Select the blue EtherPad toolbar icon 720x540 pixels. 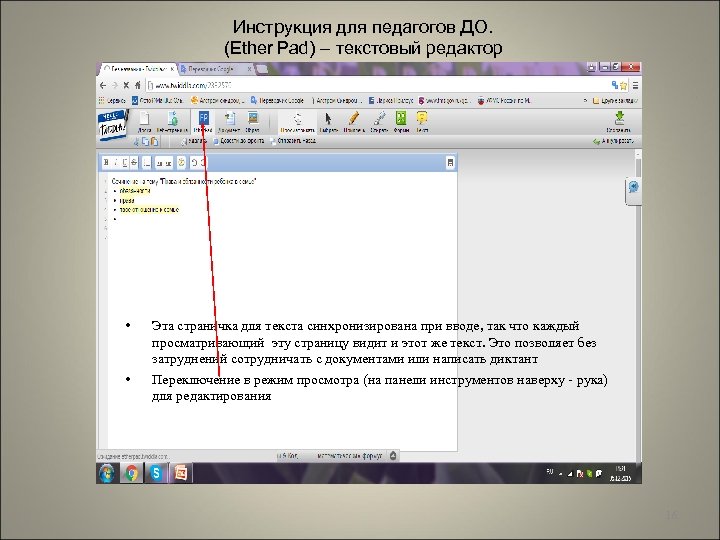coord(203,118)
